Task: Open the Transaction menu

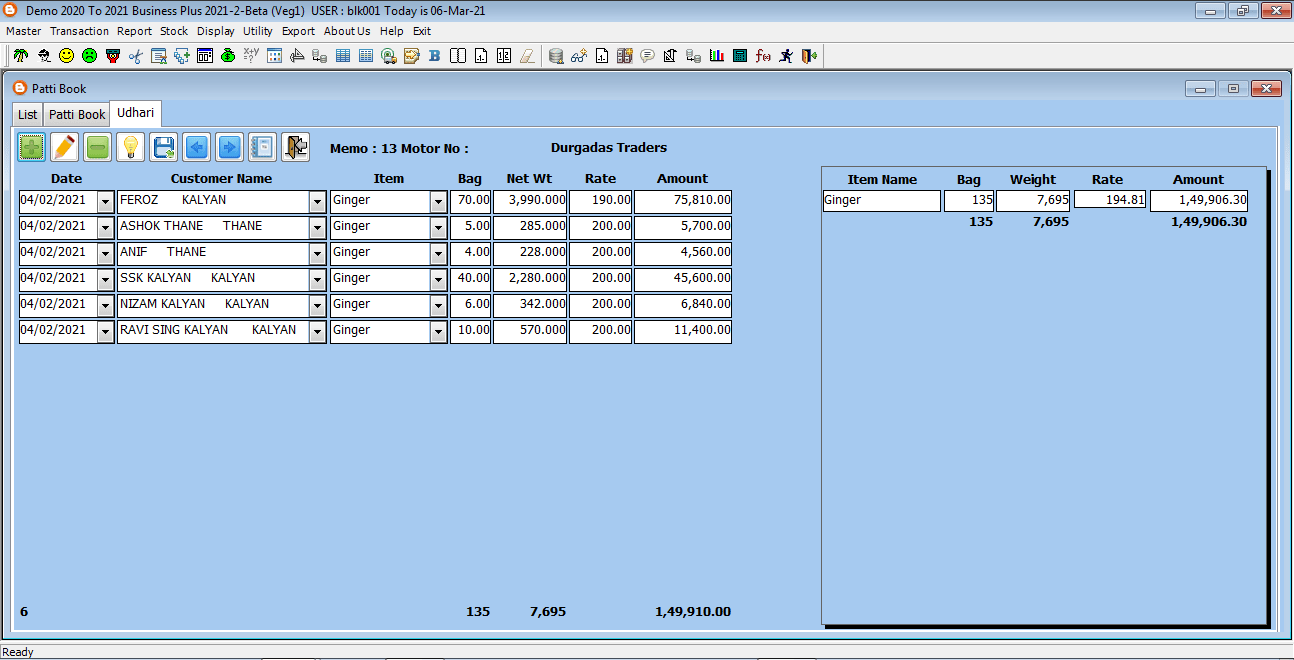Action: [x=79, y=31]
